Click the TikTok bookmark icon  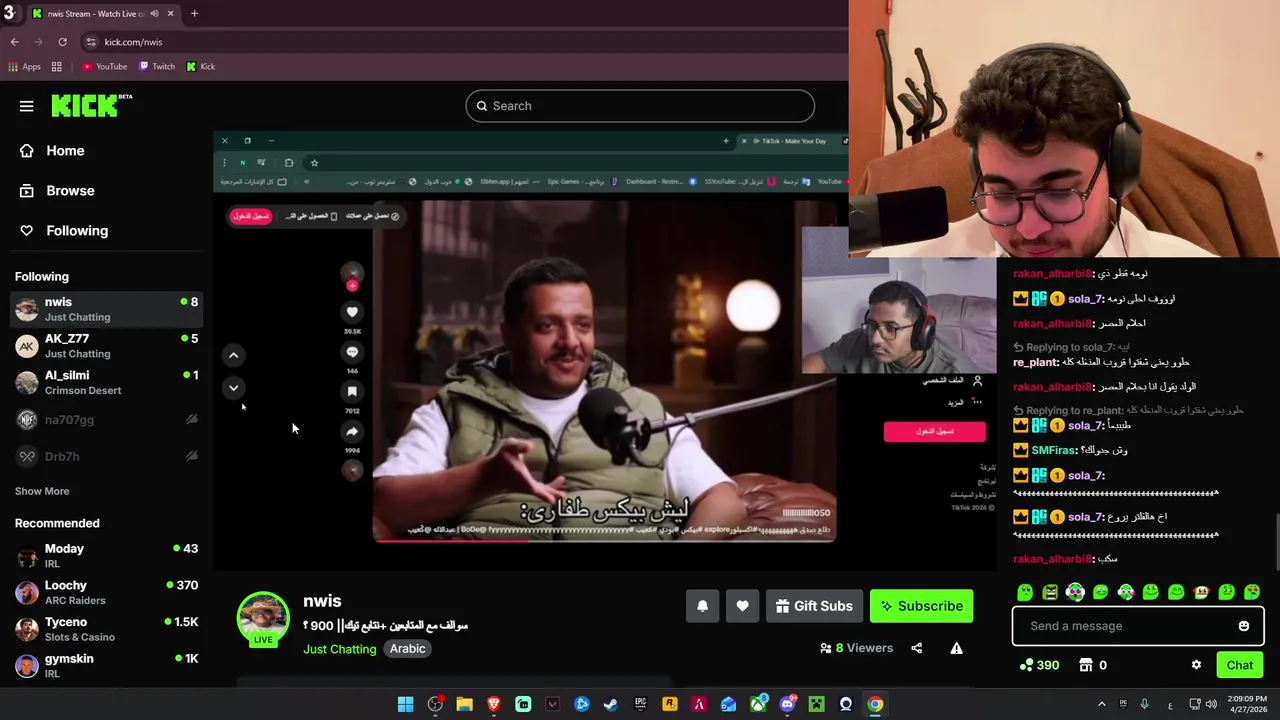pyautogui.click(x=352, y=392)
